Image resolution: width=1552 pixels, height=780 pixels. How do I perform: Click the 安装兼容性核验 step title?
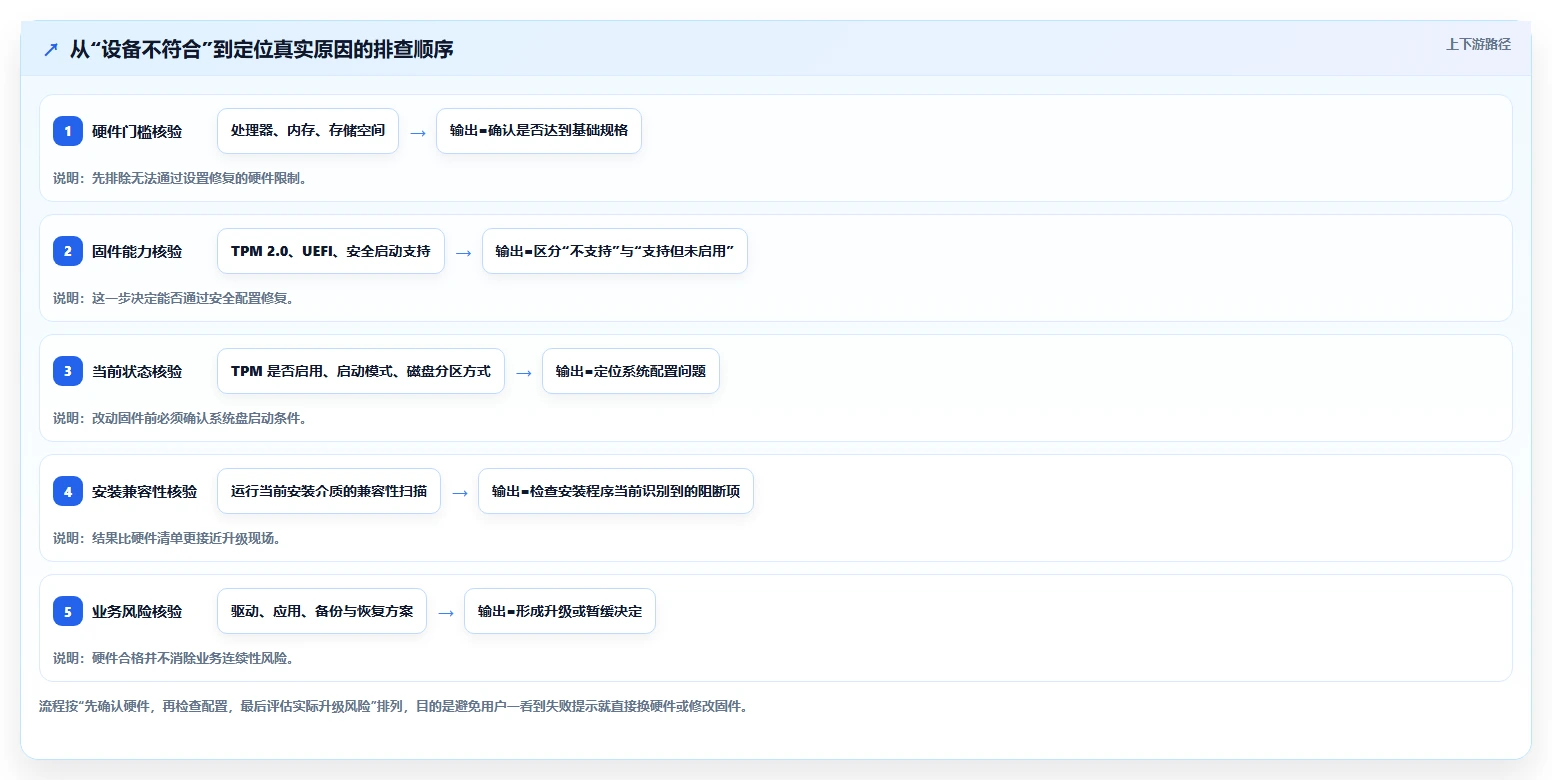[145, 492]
